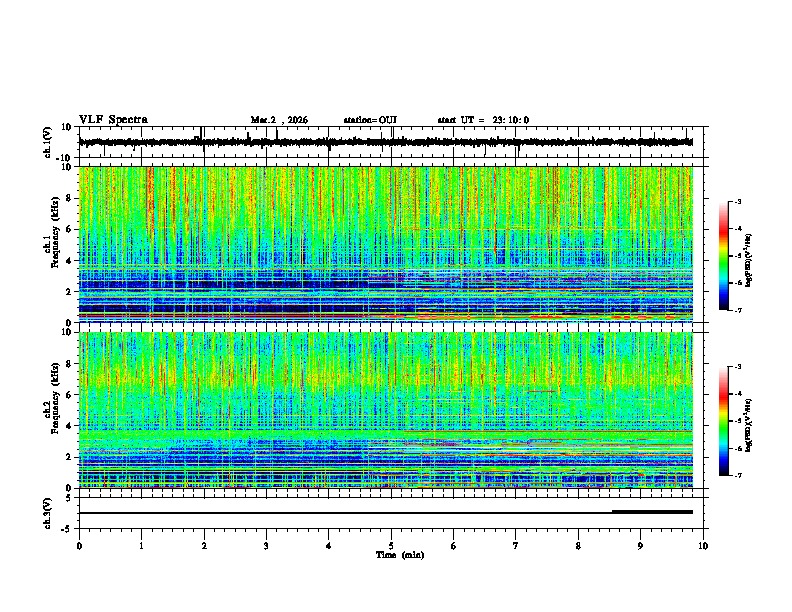Click time axis tick label "10"

click(x=703, y=546)
